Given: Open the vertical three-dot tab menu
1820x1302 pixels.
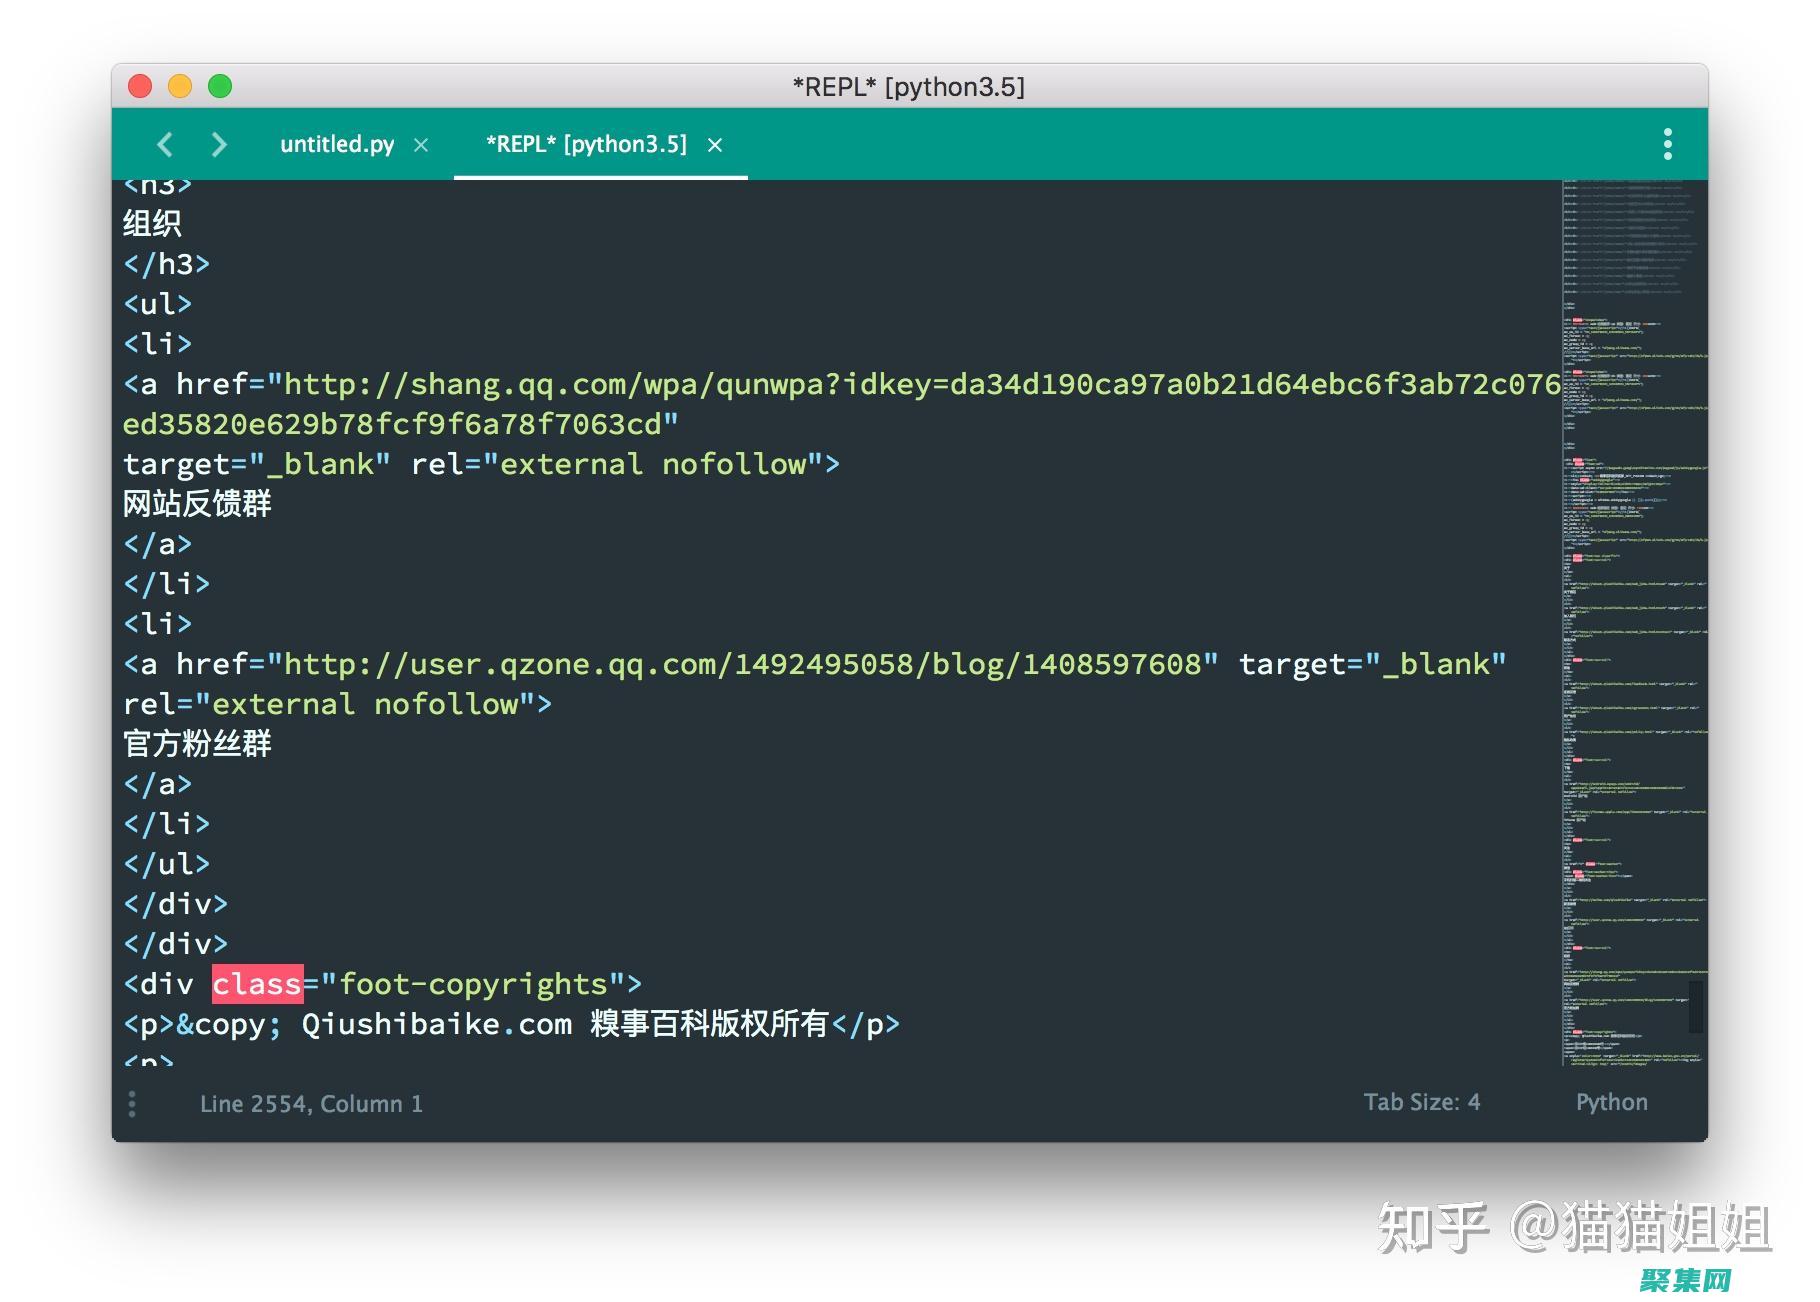Looking at the screenshot, I should coord(1667,144).
